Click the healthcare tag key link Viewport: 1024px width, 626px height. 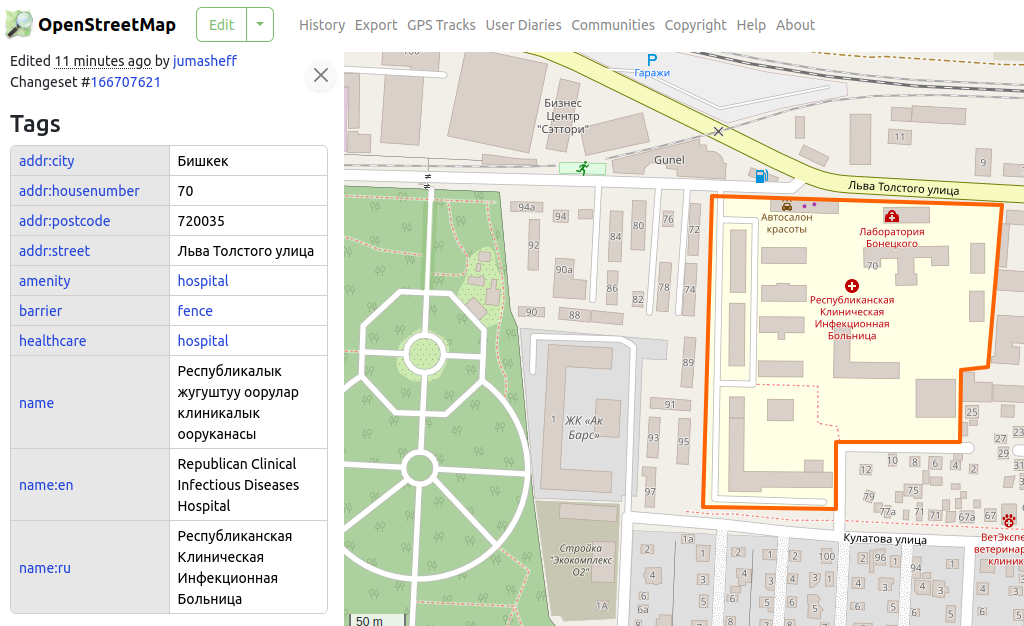coord(52,341)
